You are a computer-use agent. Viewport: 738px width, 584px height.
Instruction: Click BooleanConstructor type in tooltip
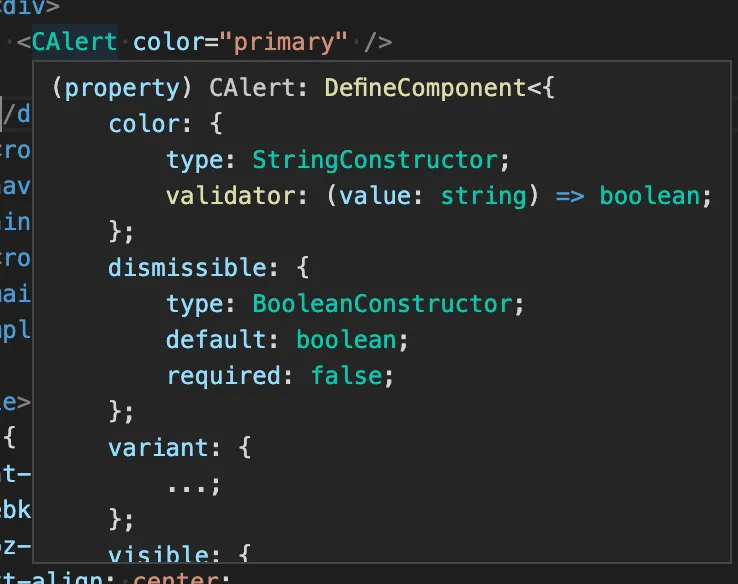click(383, 304)
